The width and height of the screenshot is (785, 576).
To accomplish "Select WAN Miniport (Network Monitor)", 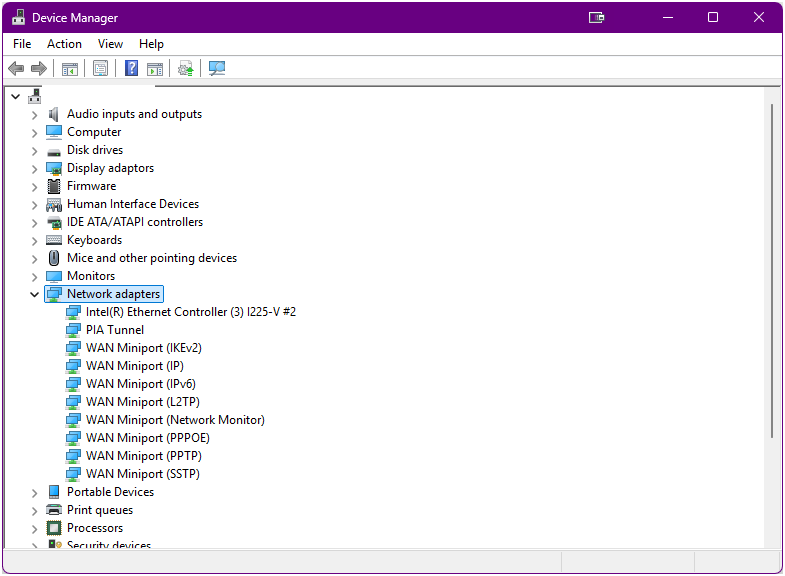I will 175,420.
